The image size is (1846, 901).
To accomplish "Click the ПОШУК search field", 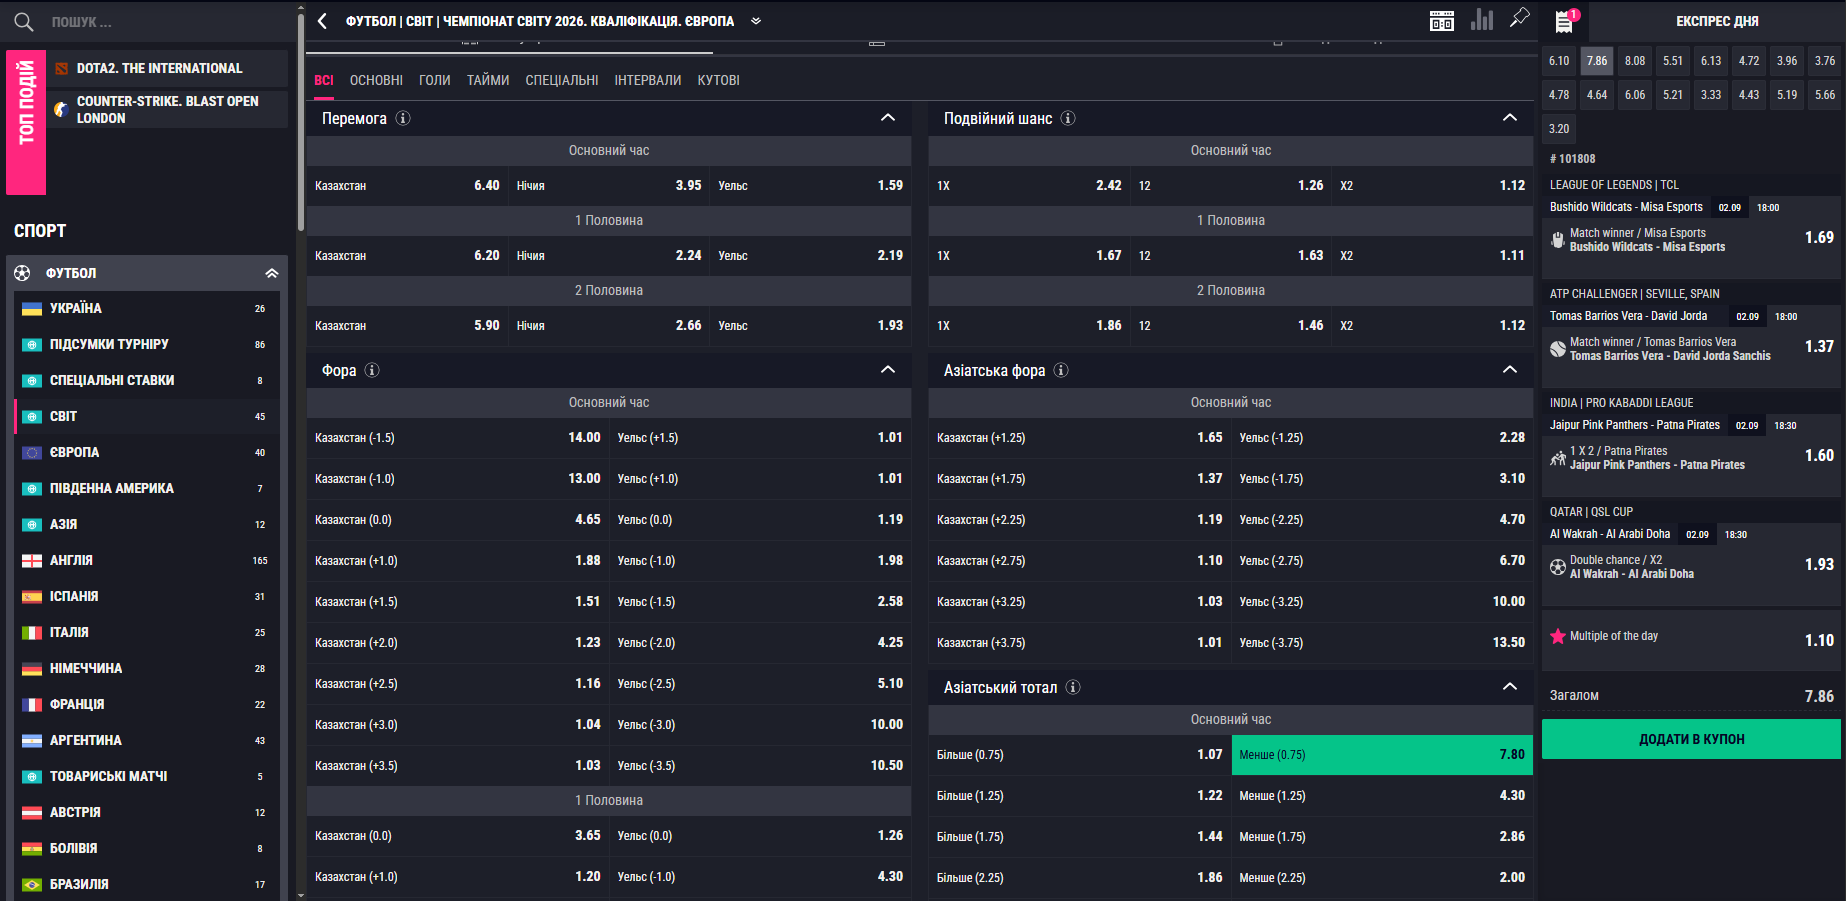I will click(150, 22).
